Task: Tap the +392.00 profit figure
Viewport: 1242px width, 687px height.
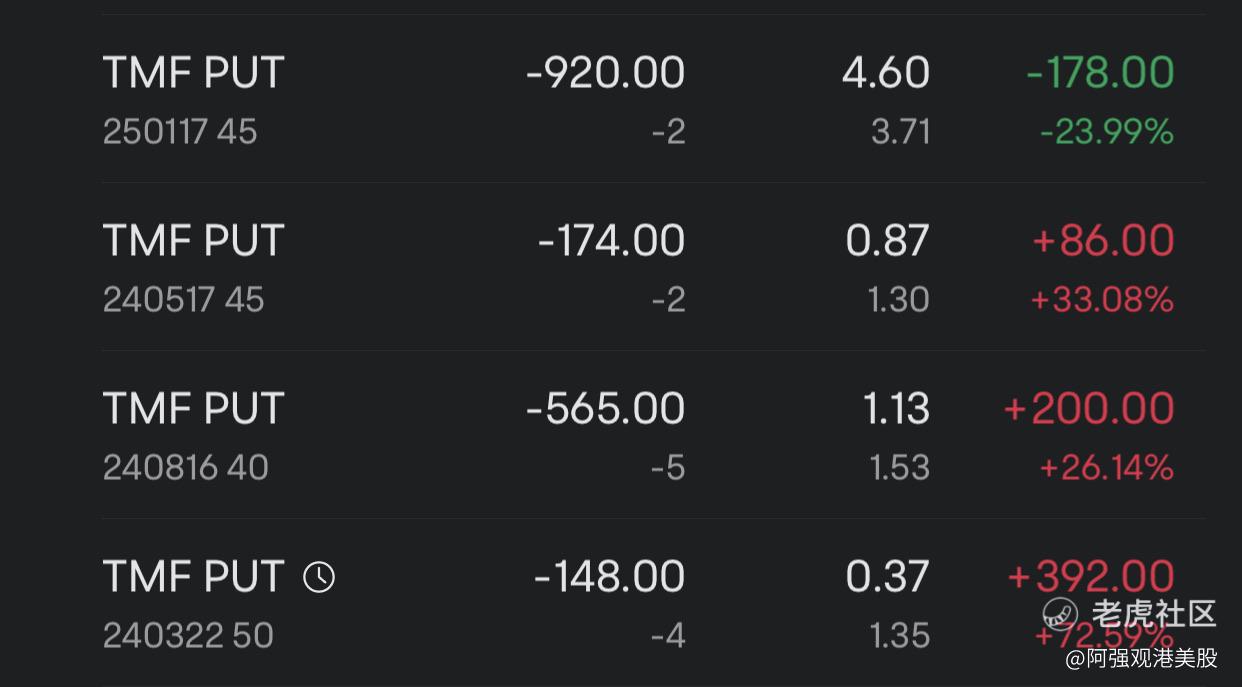Action: [1091, 577]
